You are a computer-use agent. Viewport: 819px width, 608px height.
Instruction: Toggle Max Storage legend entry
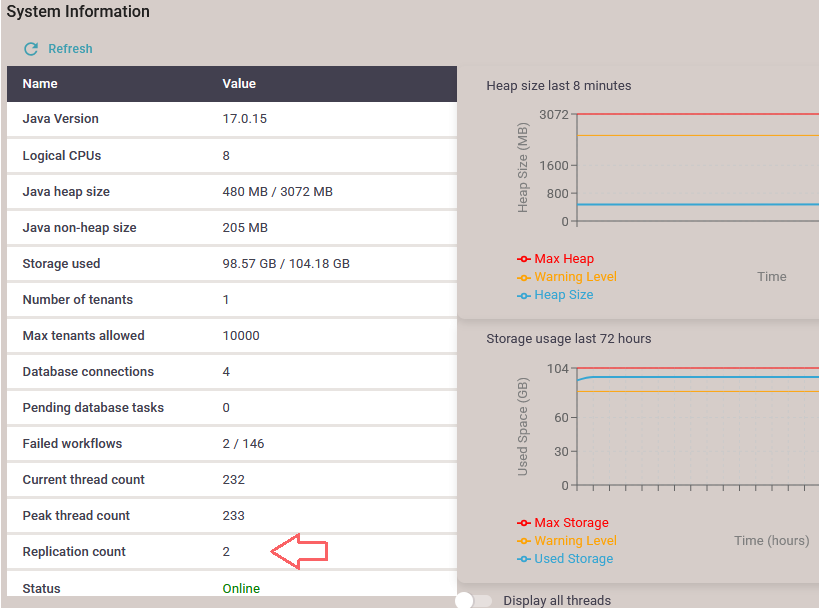[x=563, y=522]
